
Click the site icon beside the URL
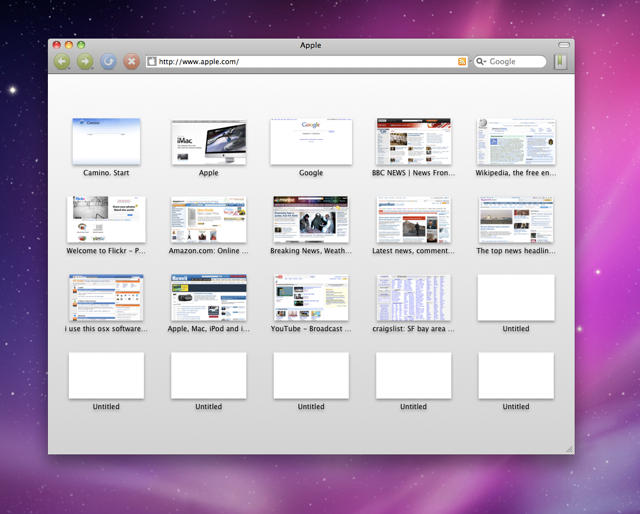153,62
